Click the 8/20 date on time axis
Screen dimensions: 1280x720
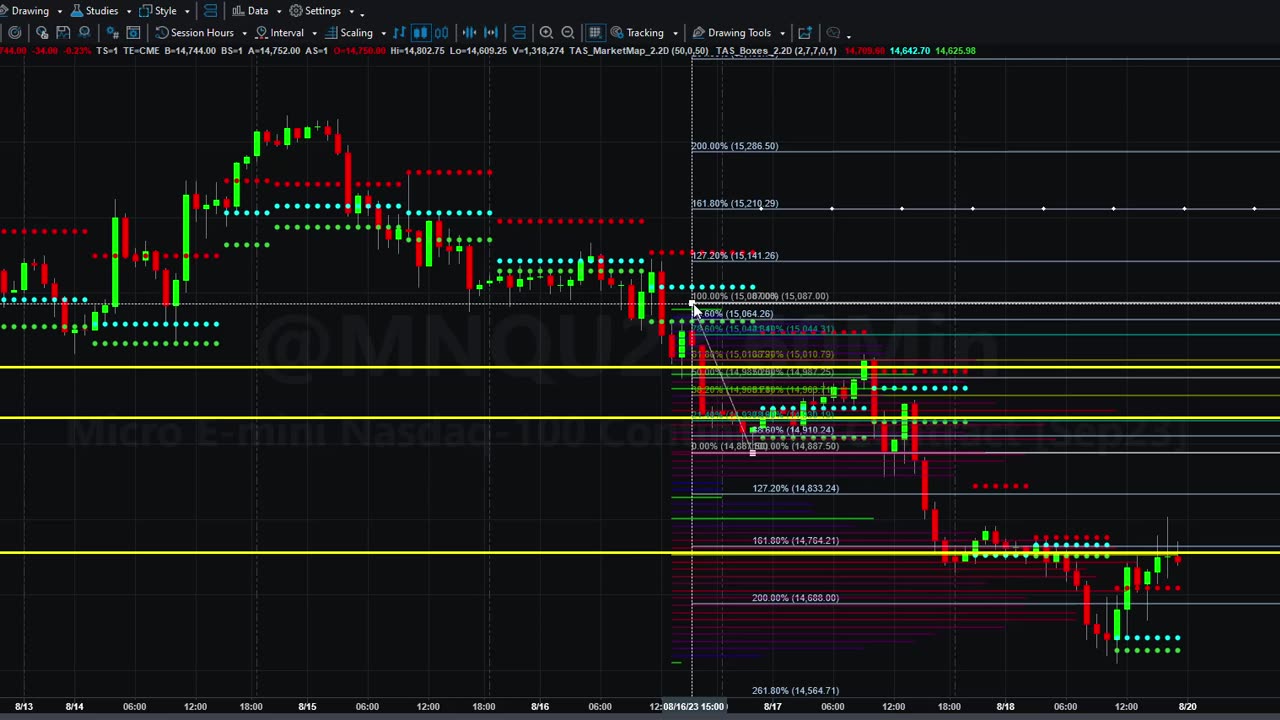1187,707
